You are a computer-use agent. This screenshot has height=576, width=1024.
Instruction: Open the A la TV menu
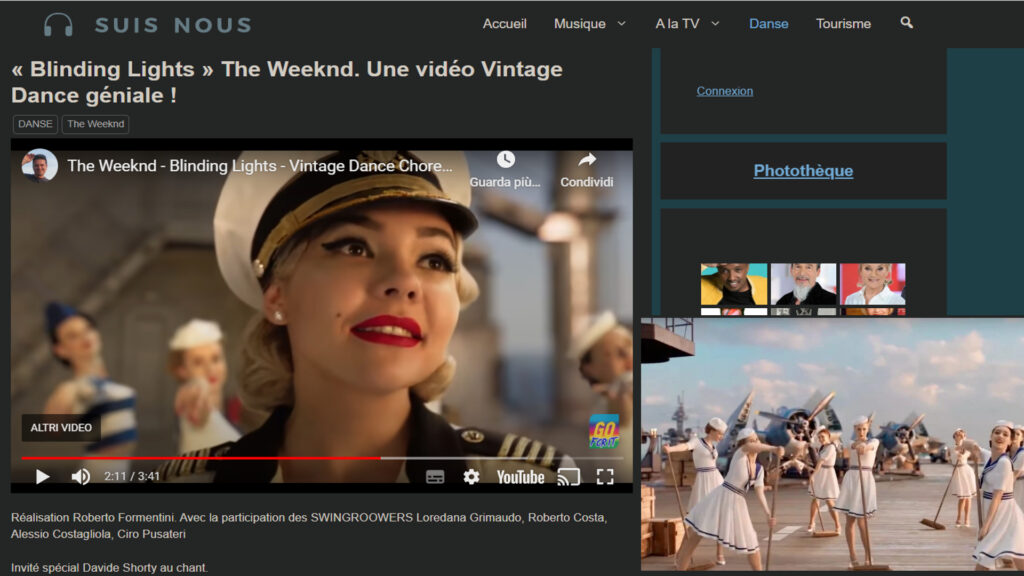pos(677,24)
